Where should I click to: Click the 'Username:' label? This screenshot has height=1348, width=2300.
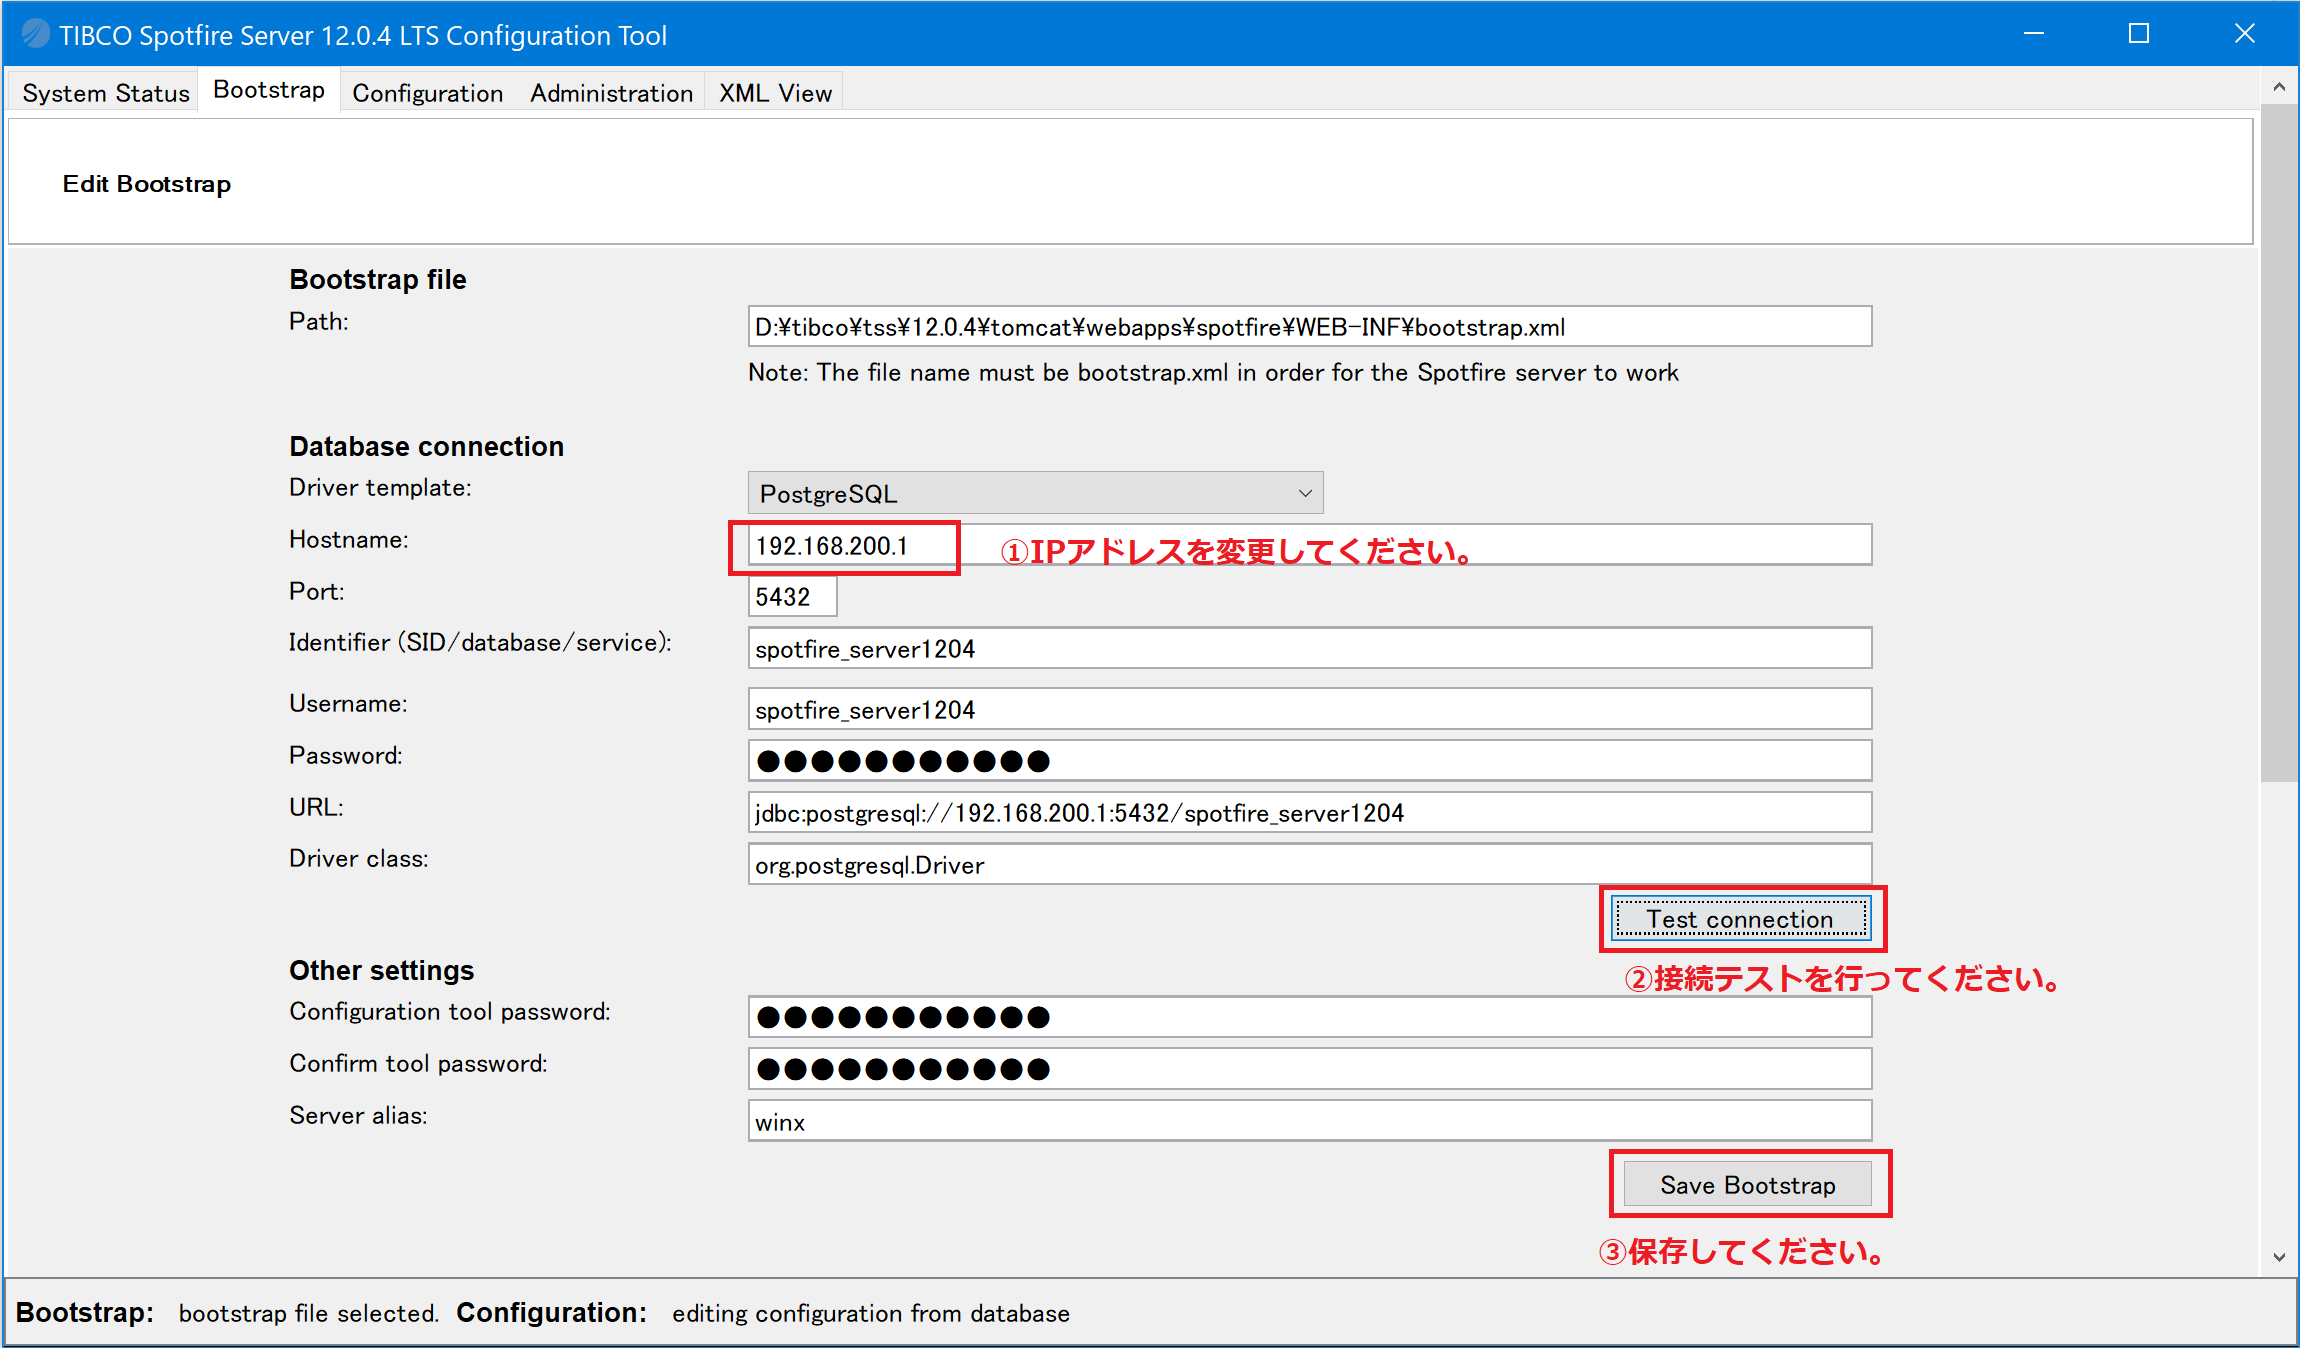(348, 704)
